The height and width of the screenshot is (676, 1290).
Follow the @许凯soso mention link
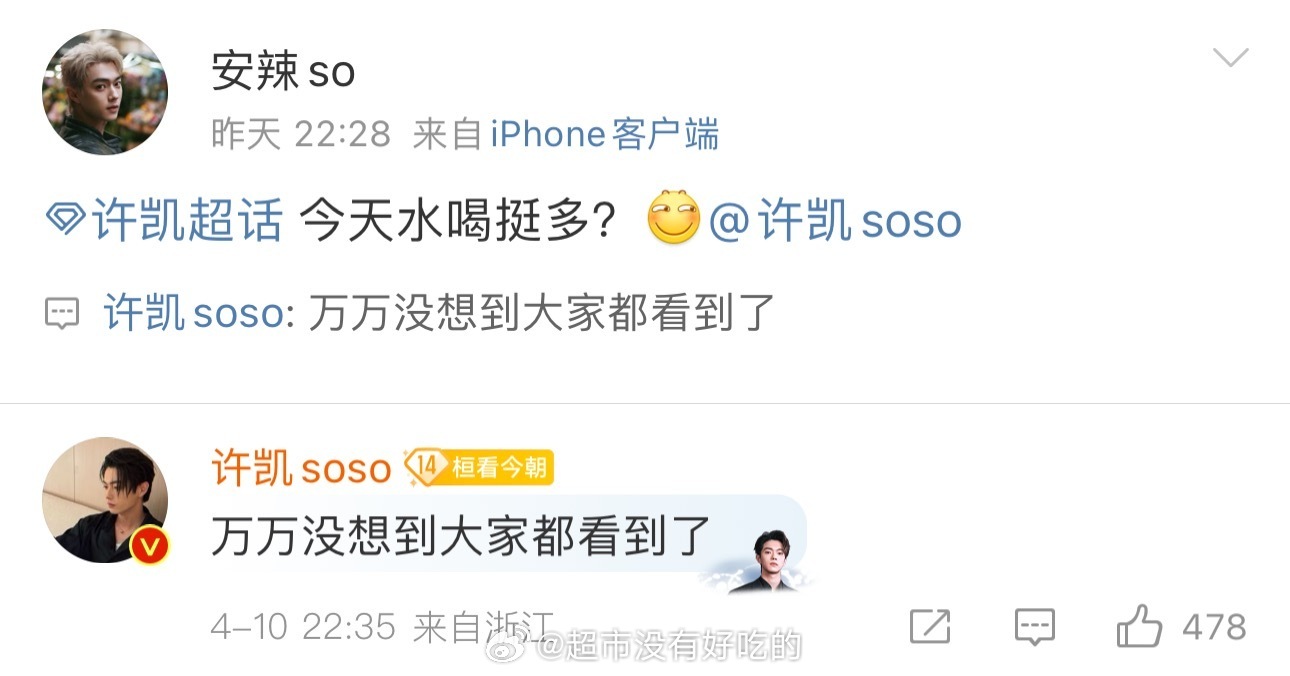pos(835,221)
